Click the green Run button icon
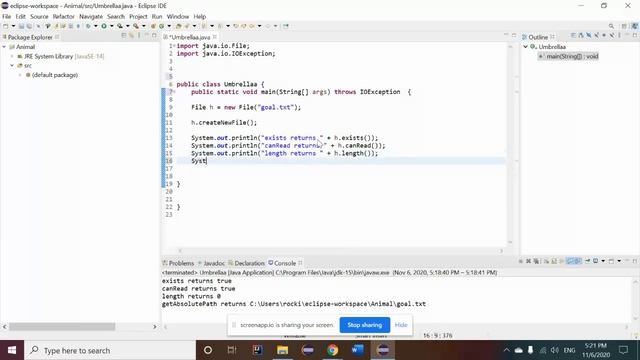Viewport: 640px width, 360px height. 104,26
